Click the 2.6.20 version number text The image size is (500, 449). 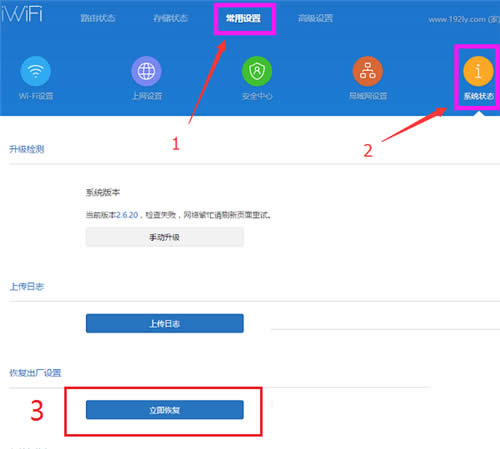(127, 215)
